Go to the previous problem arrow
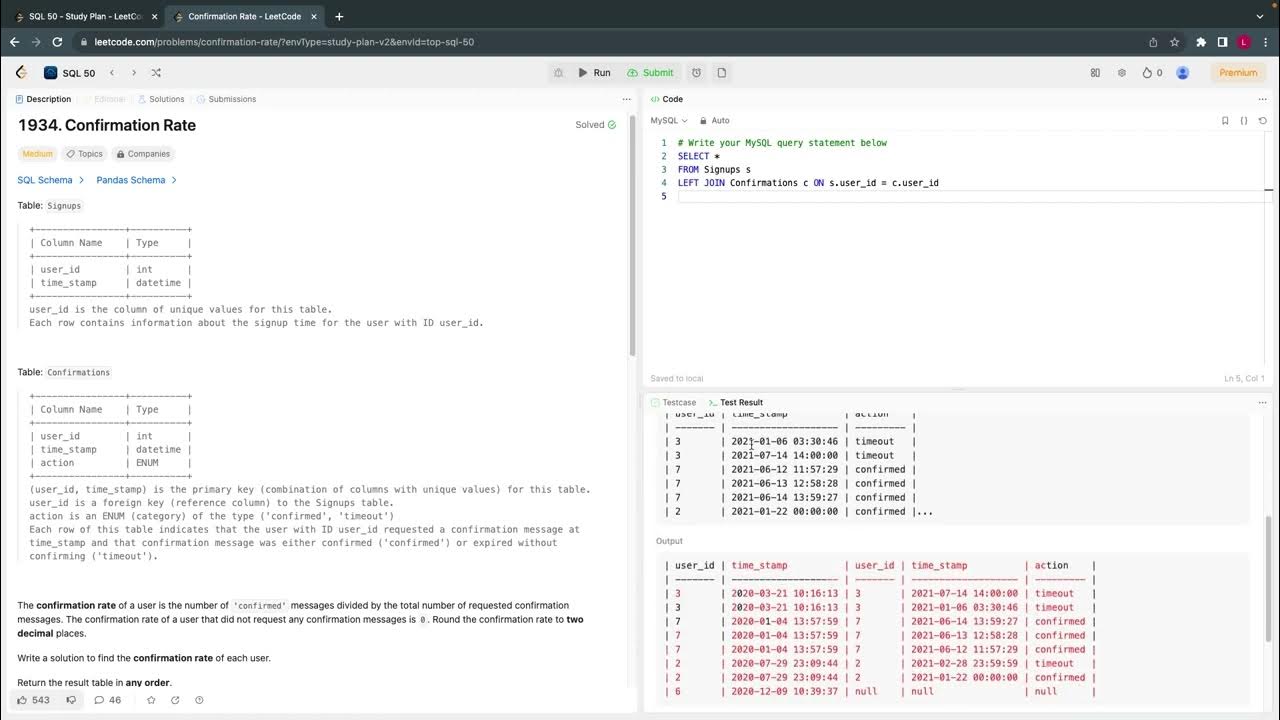1280x720 pixels. point(112,73)
